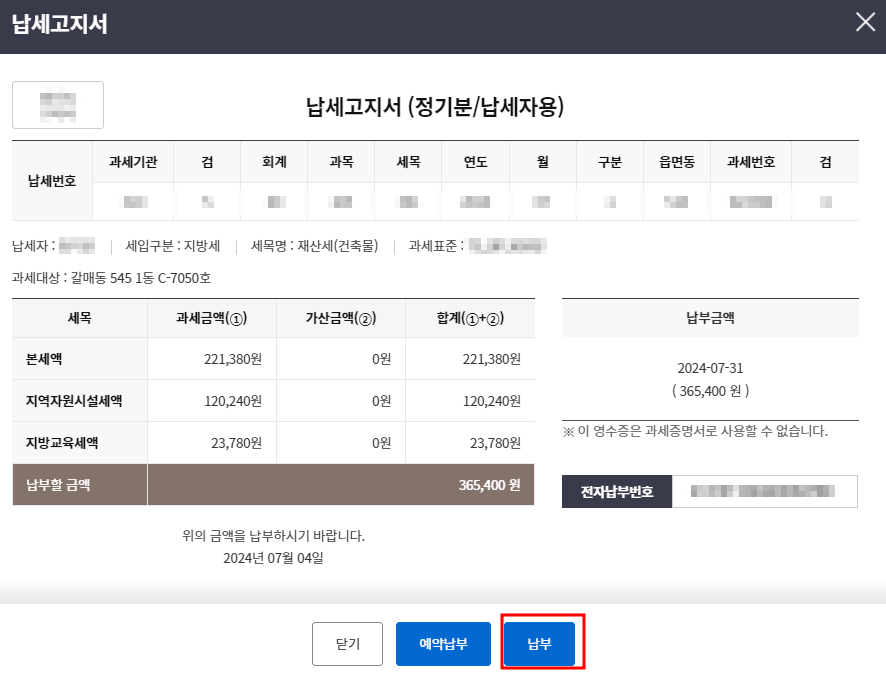Select the 과세기관 column header

[131, 162]
